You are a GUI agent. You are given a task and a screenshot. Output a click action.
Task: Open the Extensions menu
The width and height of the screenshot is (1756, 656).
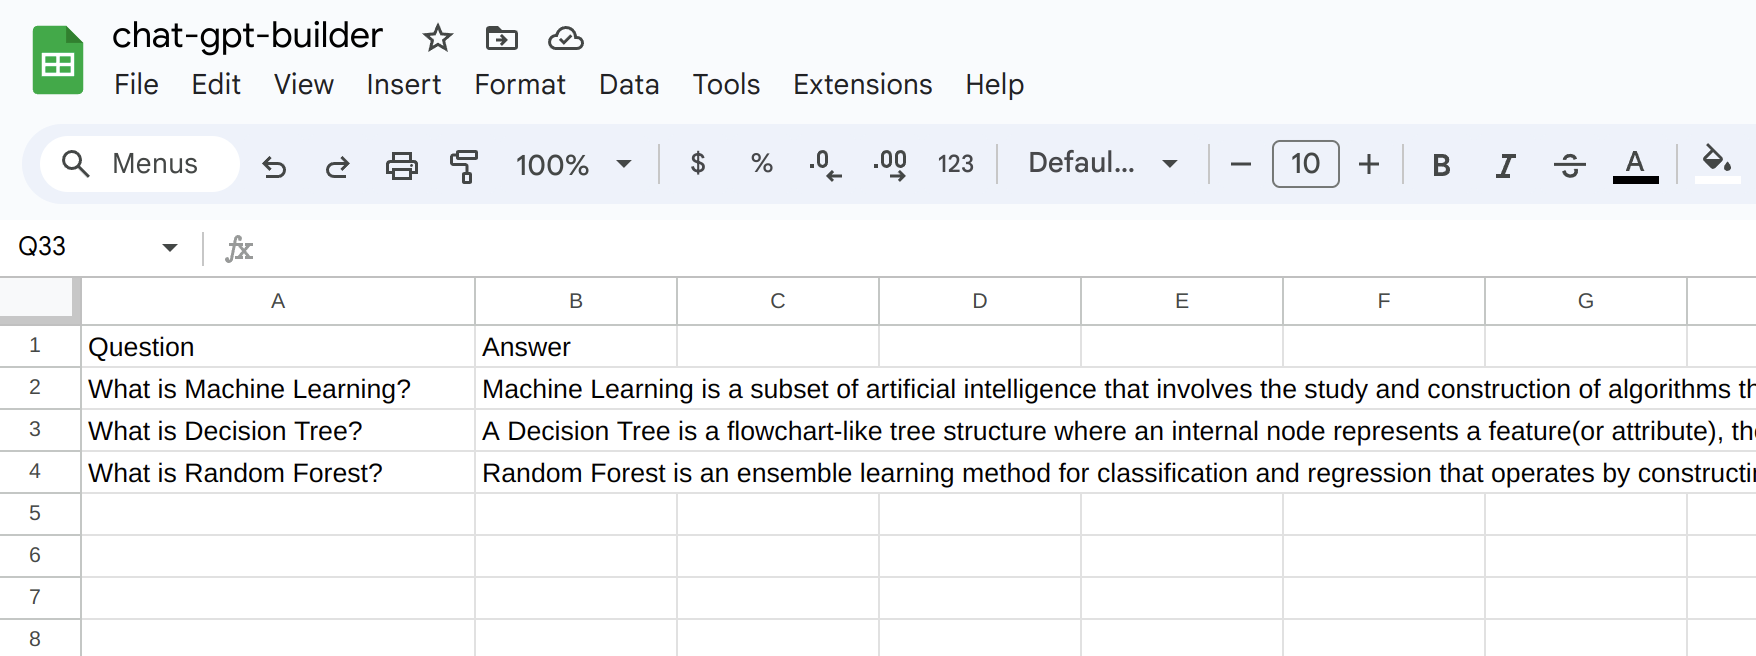point(862,85)
